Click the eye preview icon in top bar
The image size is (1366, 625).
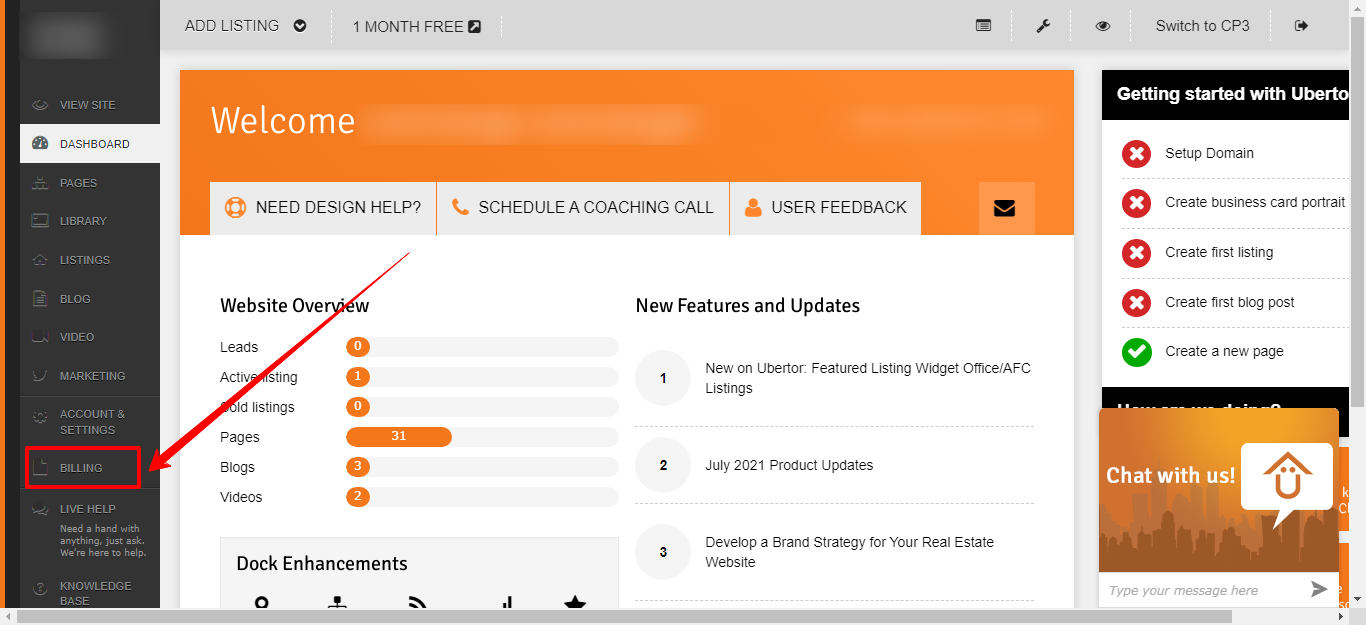[x=1102, y=26]
